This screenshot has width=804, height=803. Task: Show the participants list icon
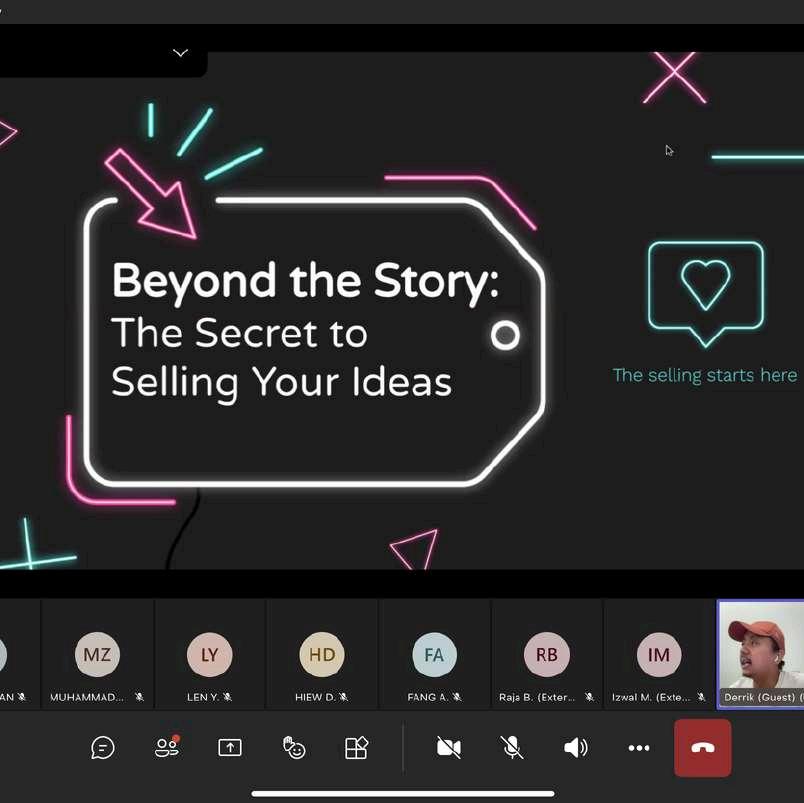[167, 747]
